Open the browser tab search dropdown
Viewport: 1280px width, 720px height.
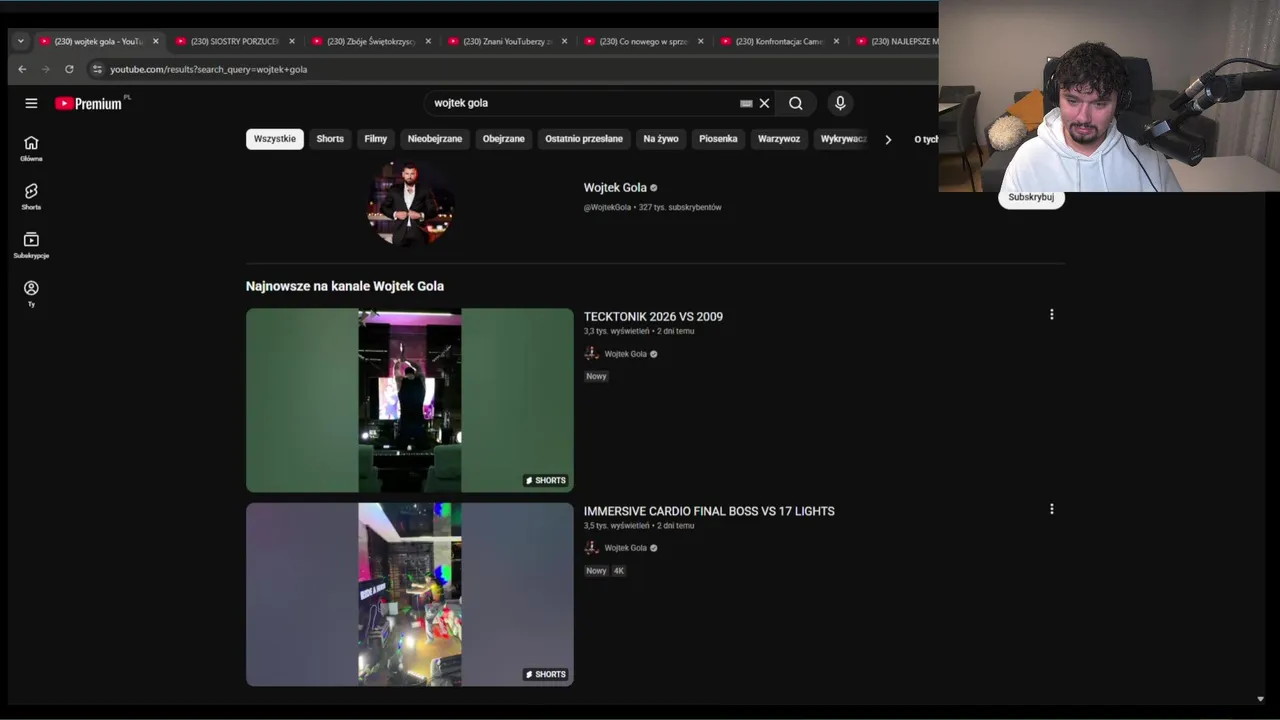(x=21, y=41)
